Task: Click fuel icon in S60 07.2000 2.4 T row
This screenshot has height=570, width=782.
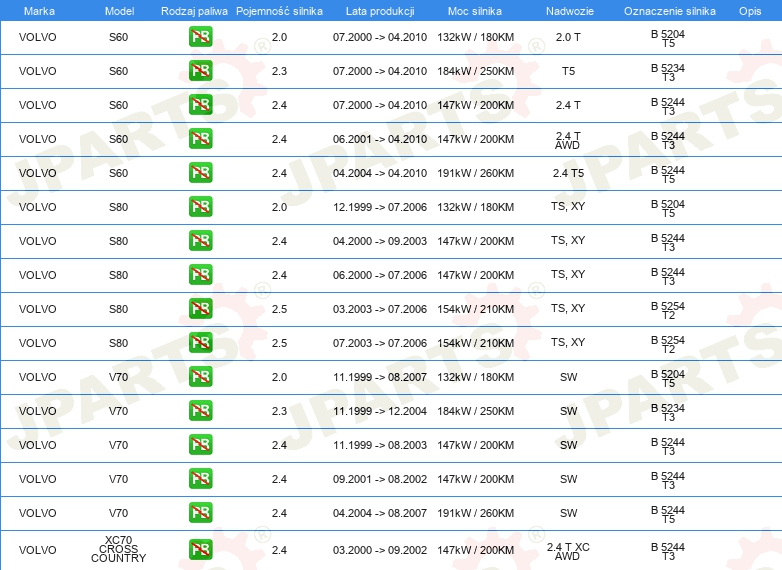Action: (x=200, y=105)
